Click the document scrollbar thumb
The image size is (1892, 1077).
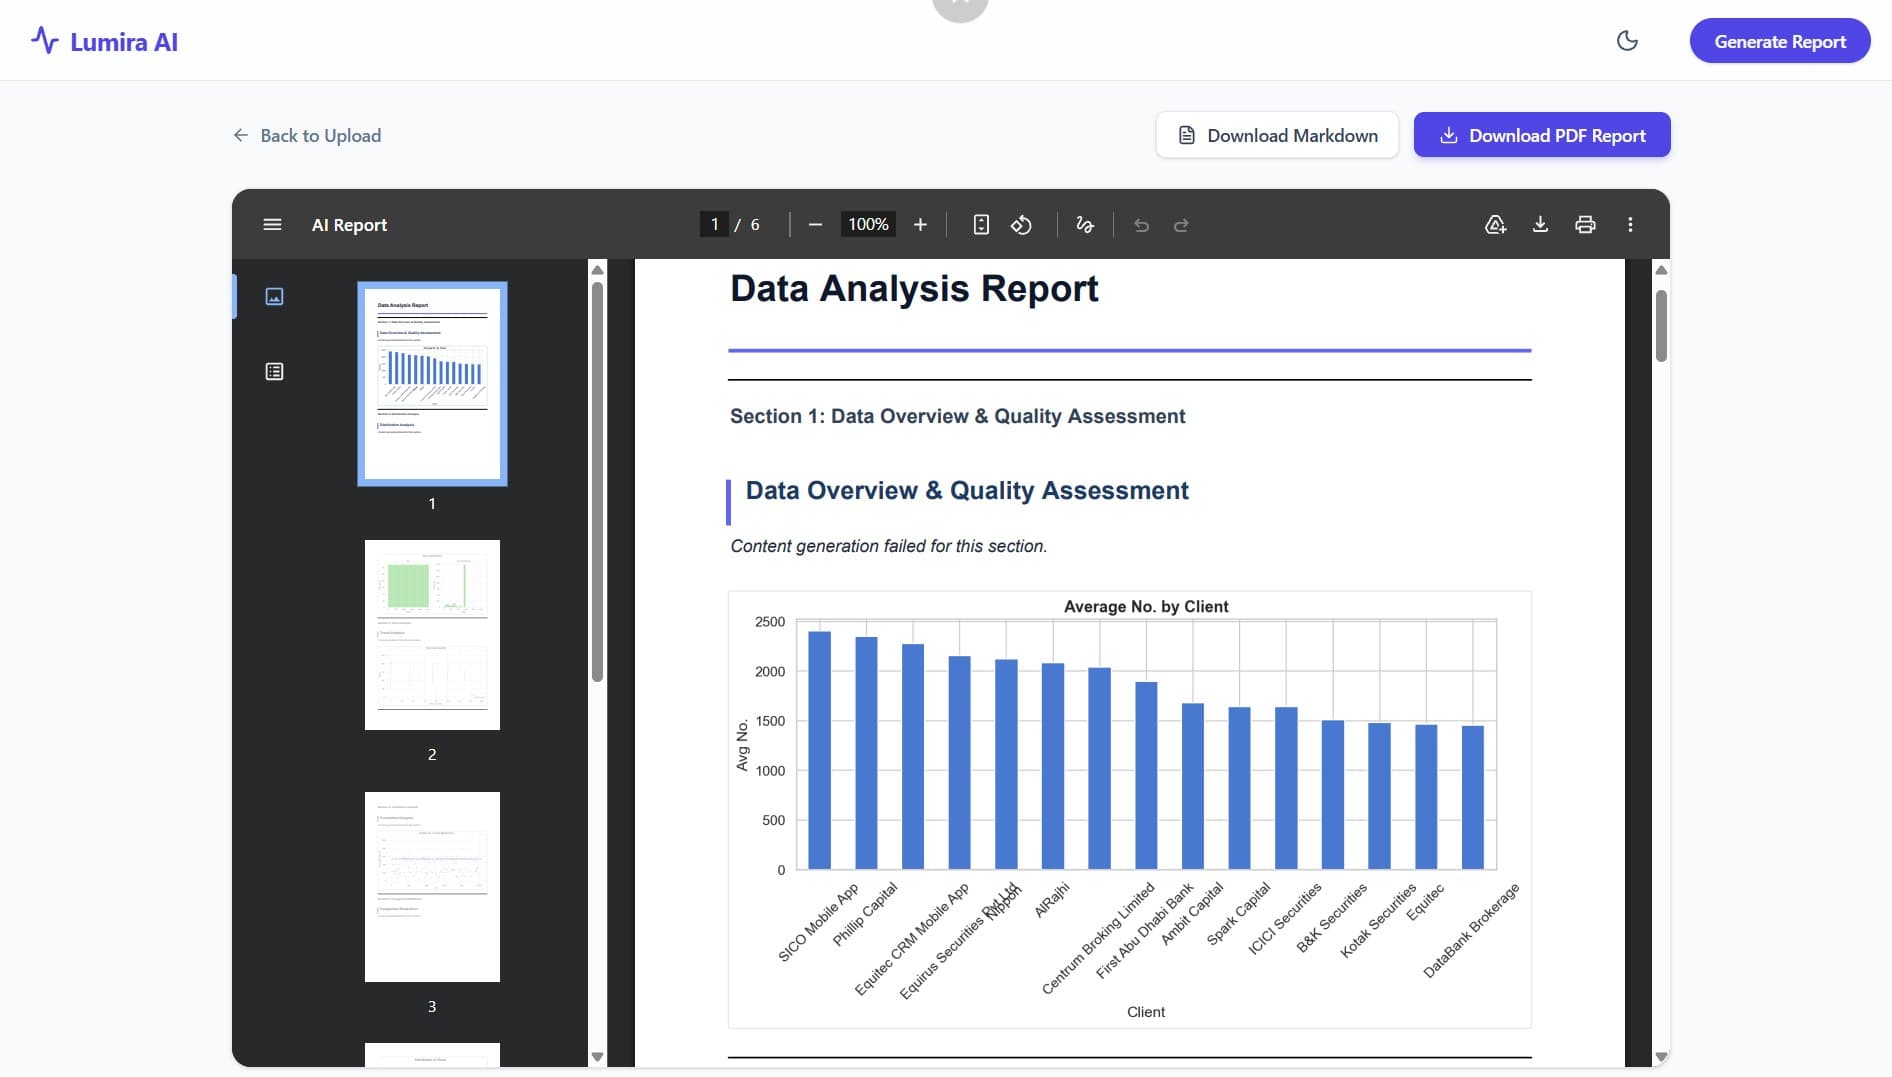[x=1661, y=326]
